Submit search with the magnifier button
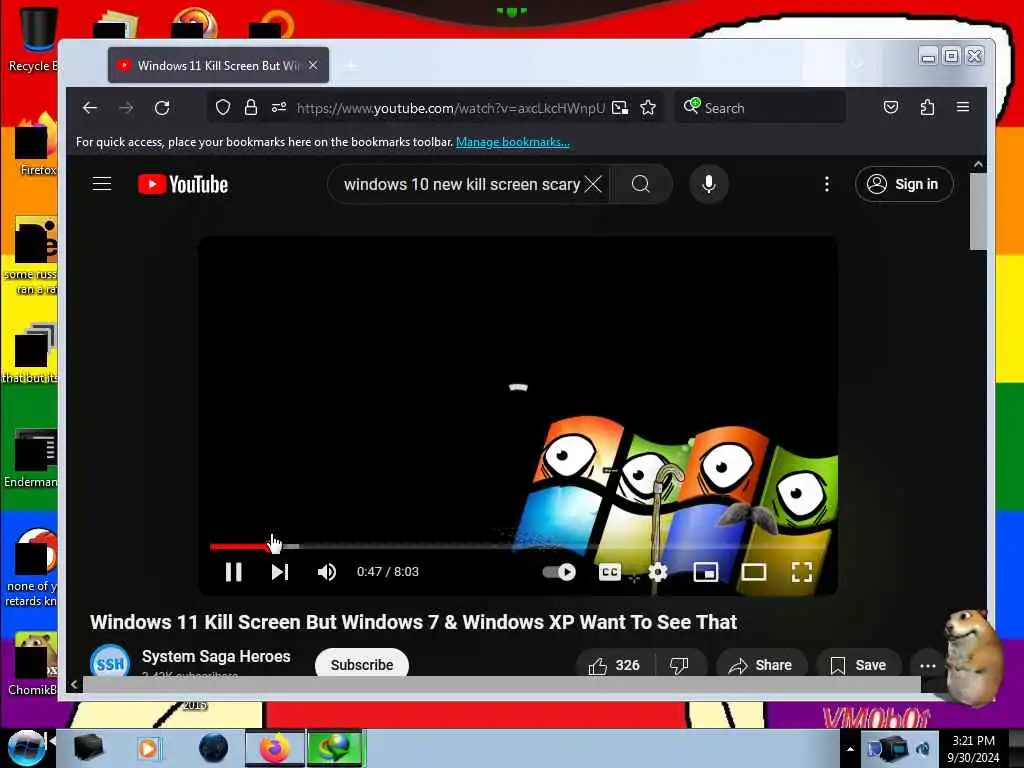The height and width of the screenshot is (768, 1024). point(641,184)
